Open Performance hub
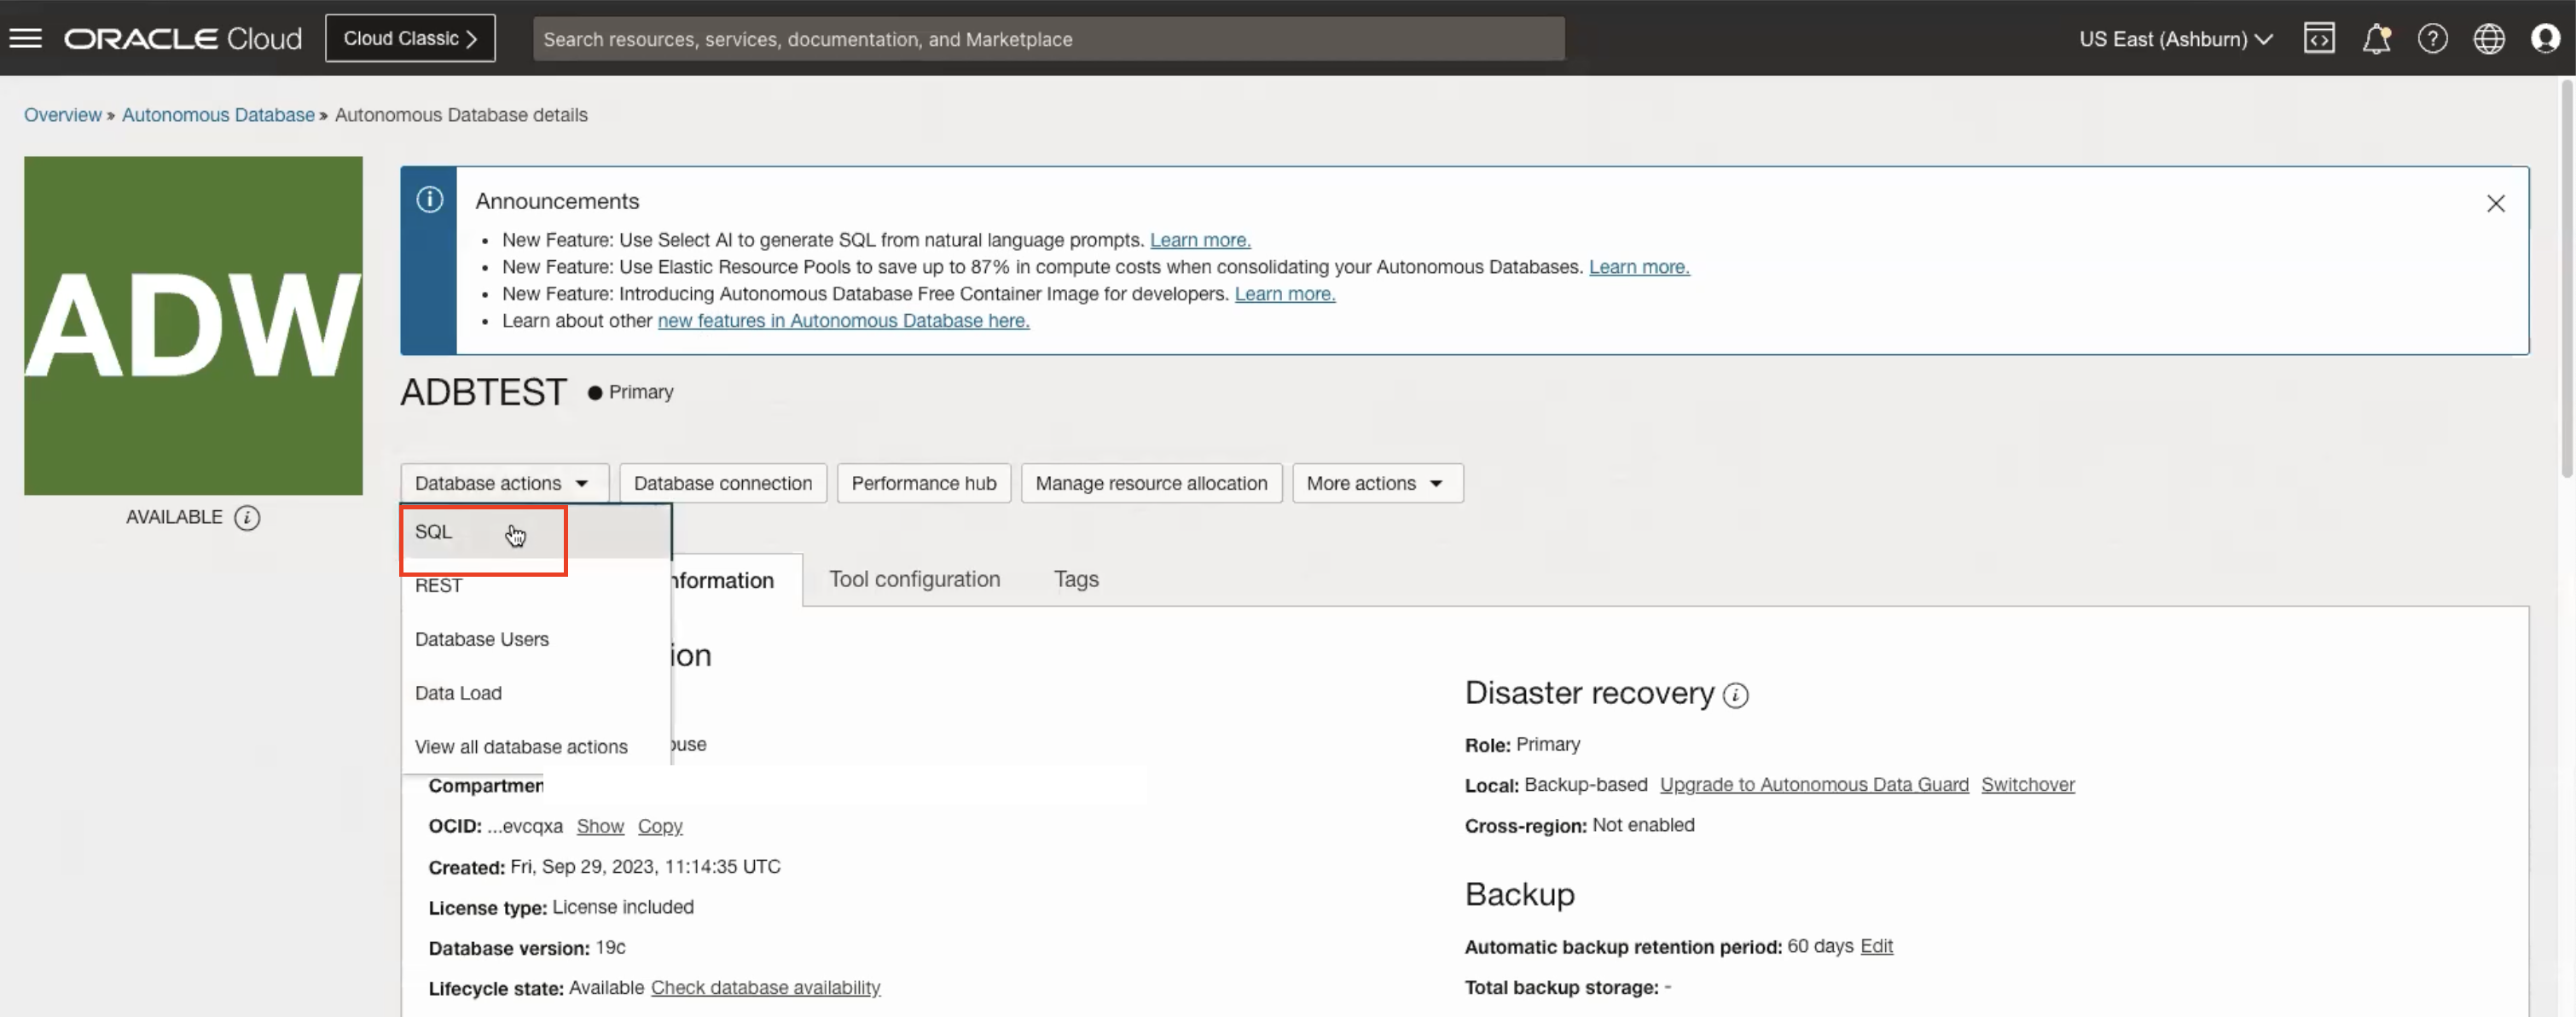 tap(923, 482)
